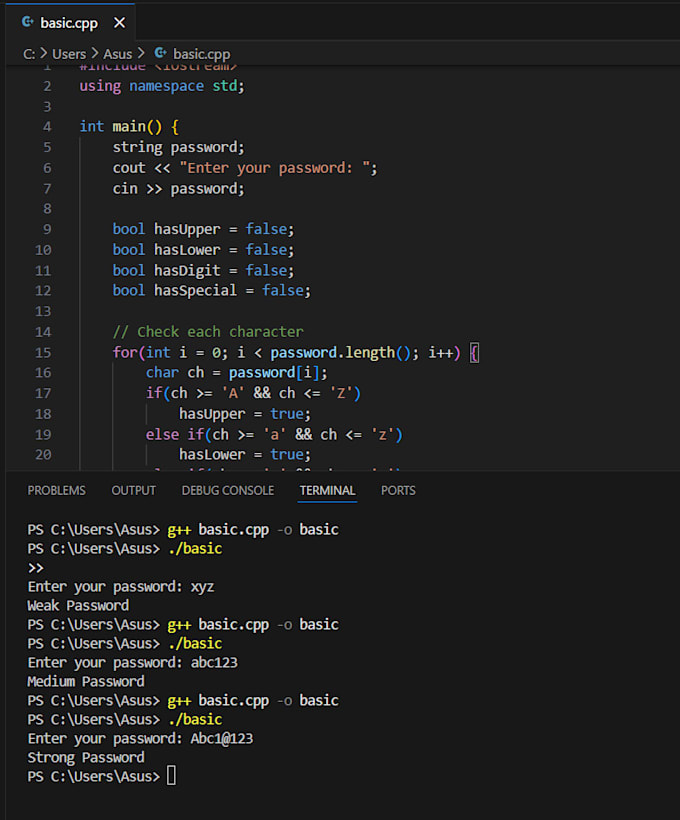Click line number 15 in the gutter
Screen dimensions: 680x820
pos(43,352)
